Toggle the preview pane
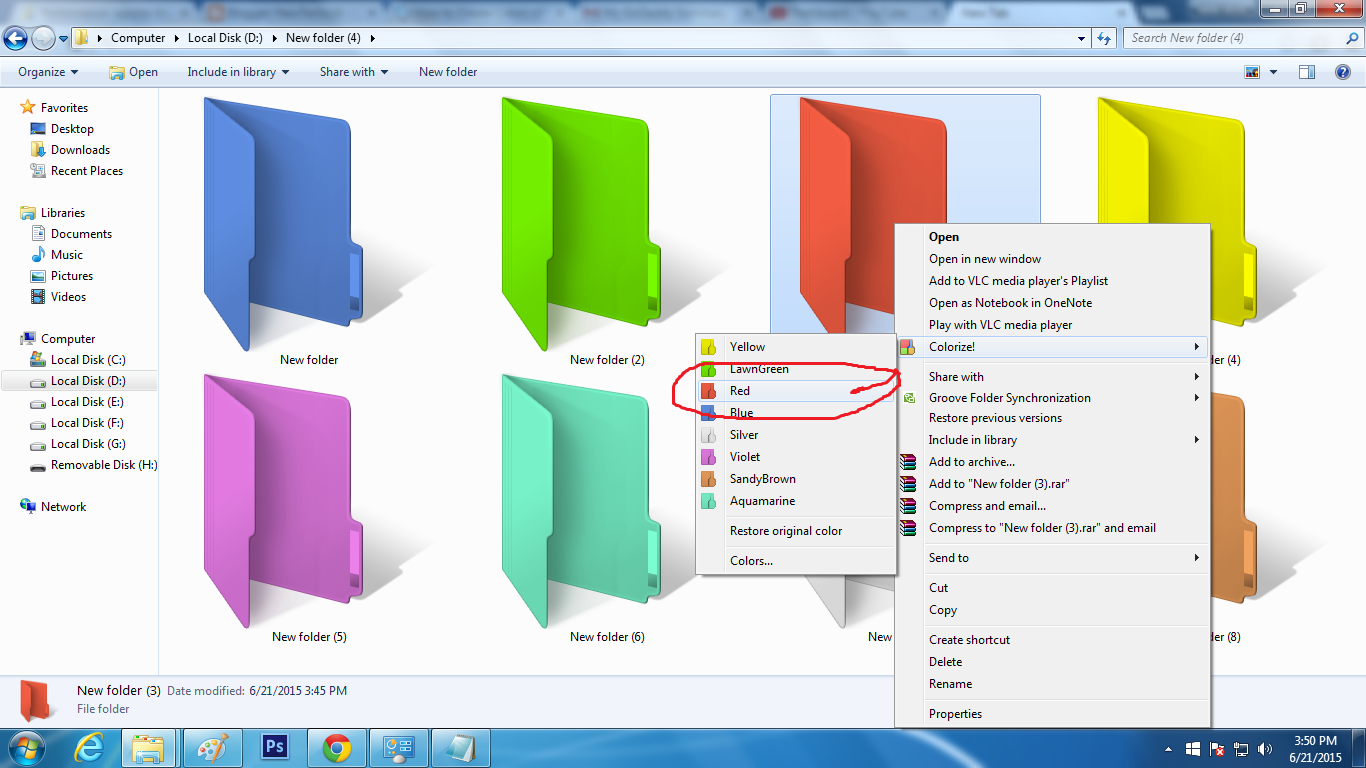1366x768 pixels. [1306, 71]
